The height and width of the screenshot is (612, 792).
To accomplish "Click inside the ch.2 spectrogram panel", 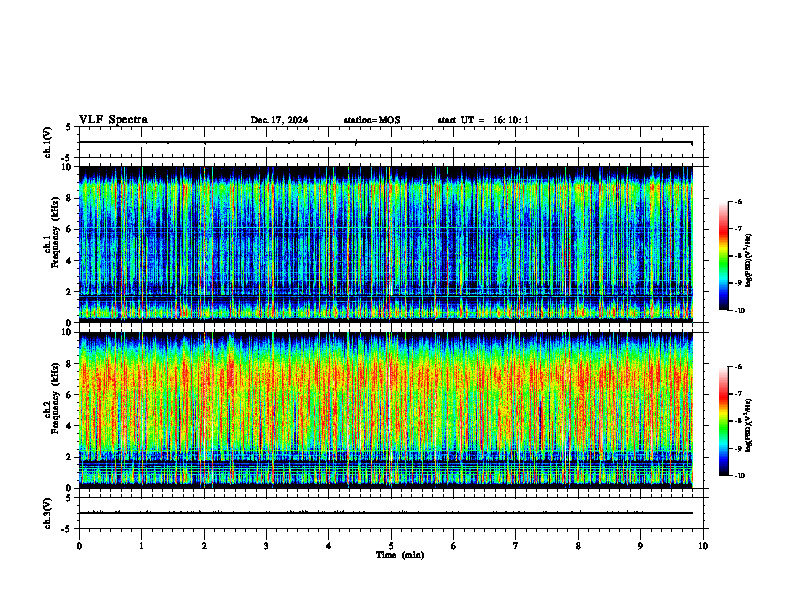I will 386,410.
